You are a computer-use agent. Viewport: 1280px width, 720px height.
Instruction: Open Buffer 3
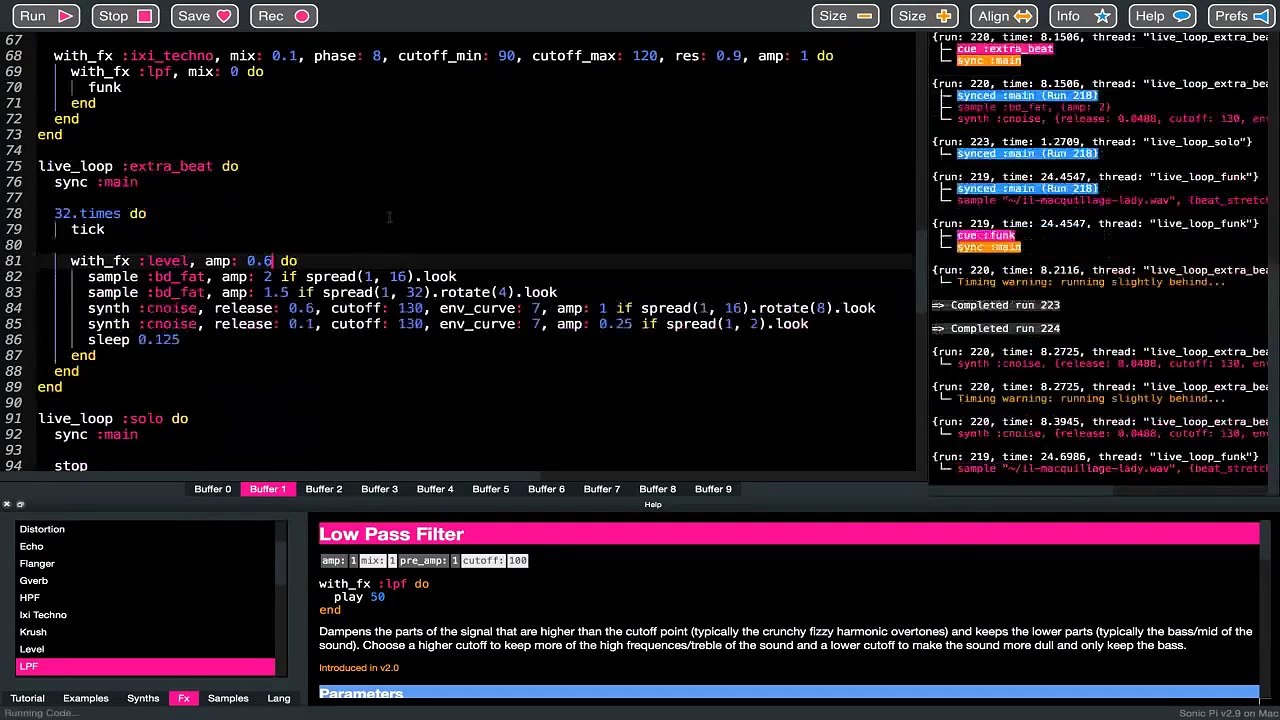tap(379, 489)
